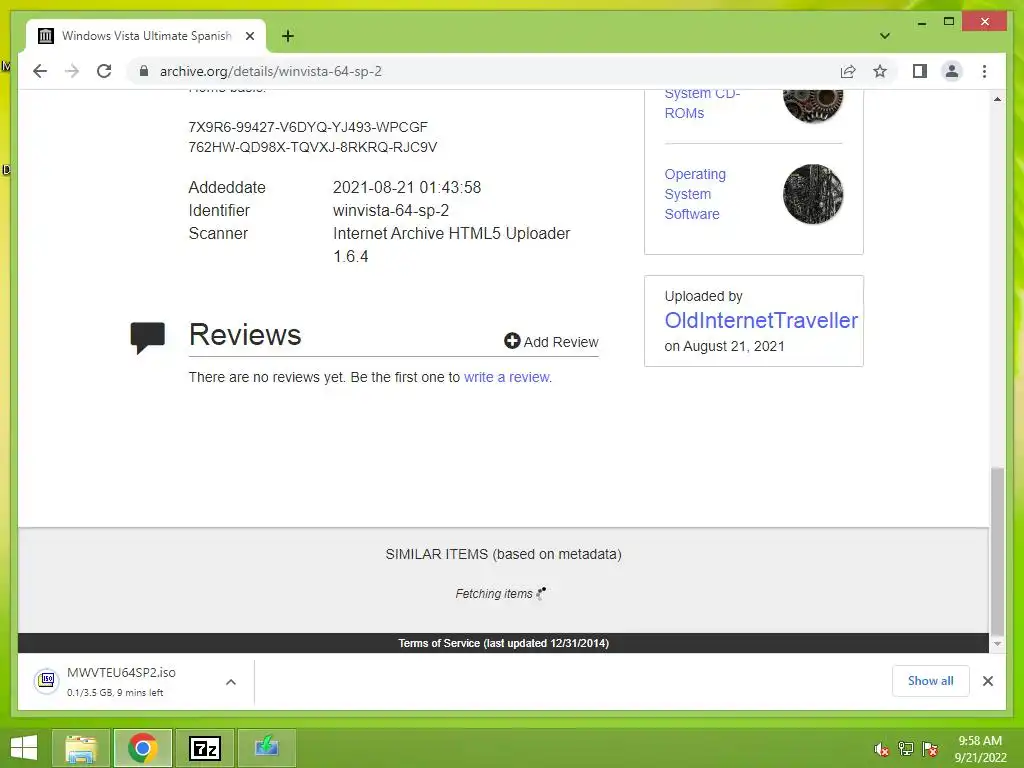Click the Reviews speech bubble icon

[148, 338]
